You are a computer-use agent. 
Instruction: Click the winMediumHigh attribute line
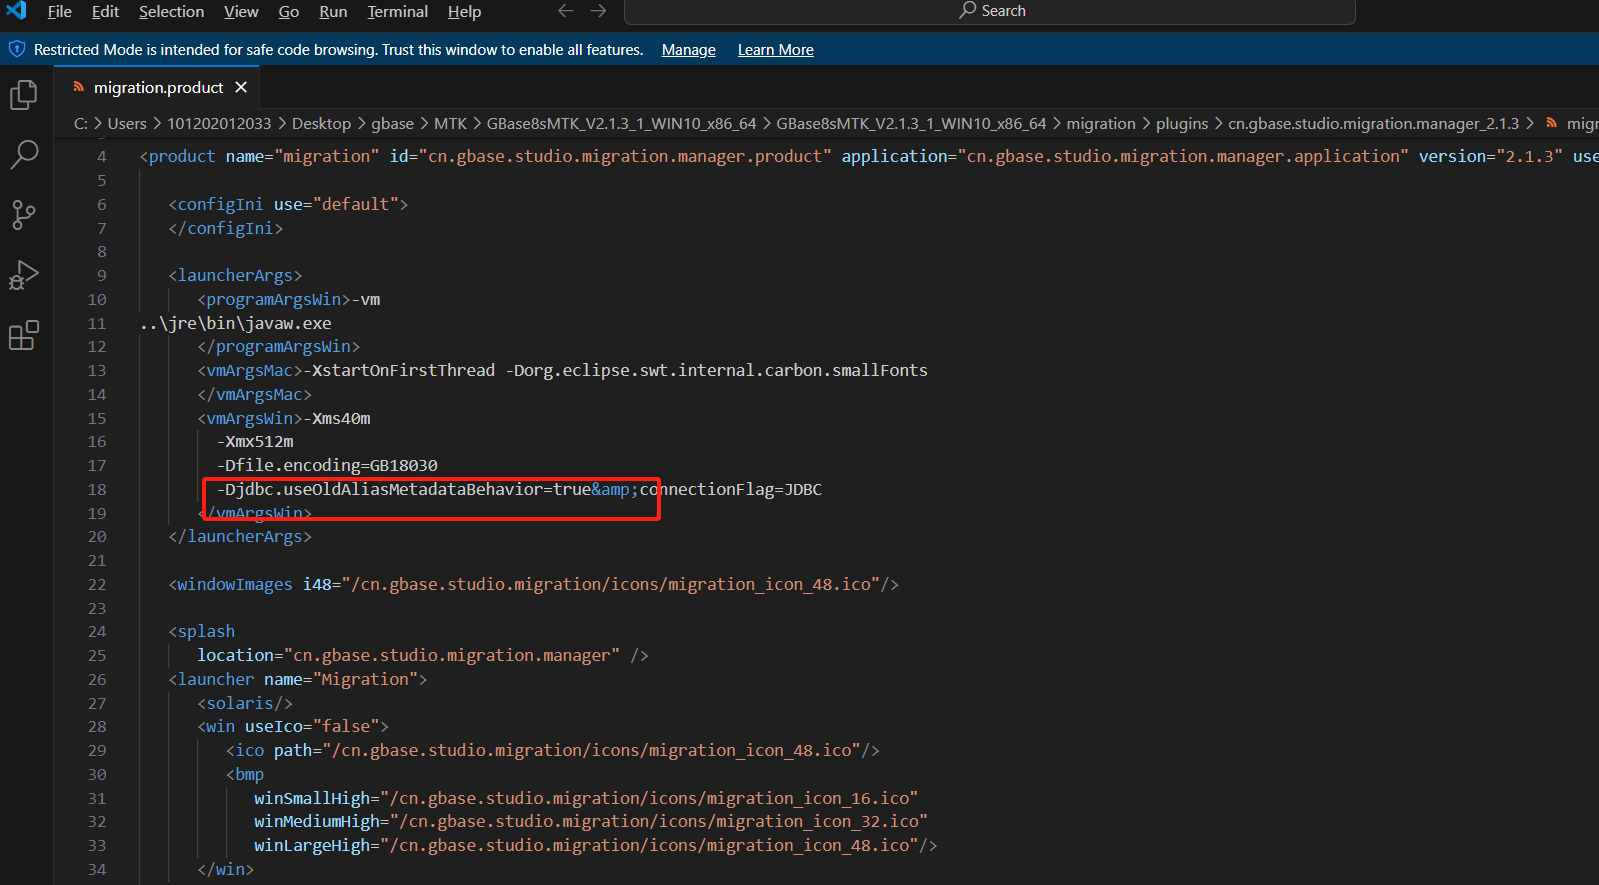[x=591, y=822]
